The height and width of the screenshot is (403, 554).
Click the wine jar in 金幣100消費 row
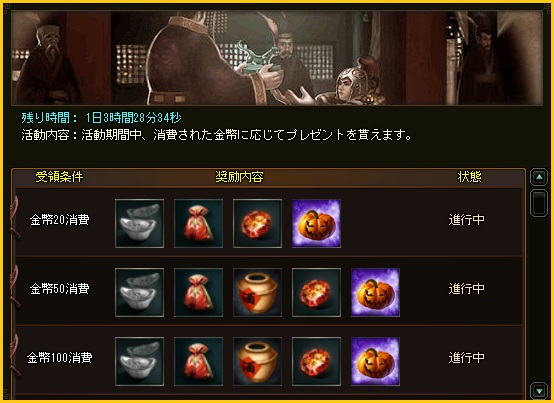pyautogui.click(x=257, y=361)
